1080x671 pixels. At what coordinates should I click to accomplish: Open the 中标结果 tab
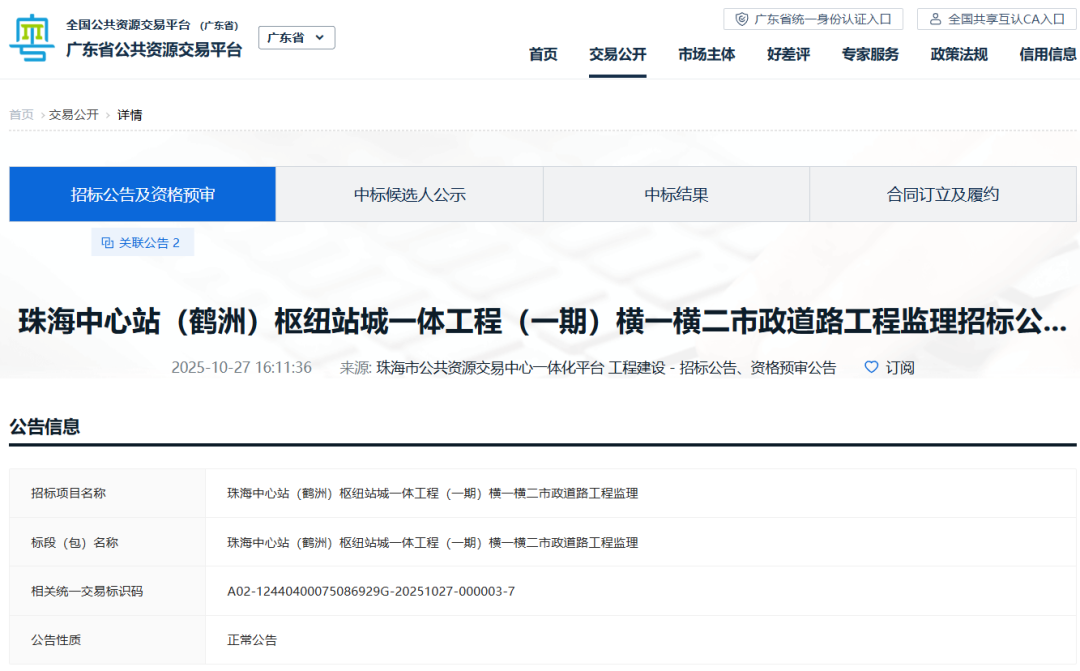coord(676,194)
